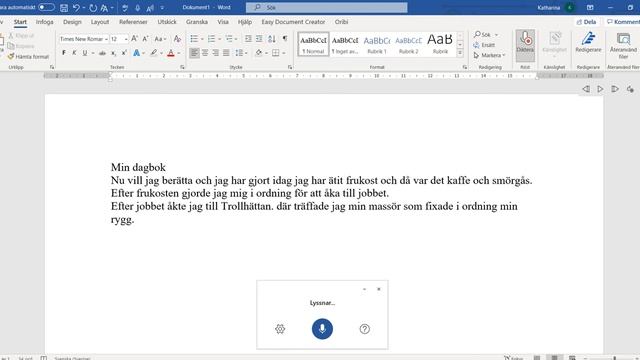Click Ersätt to replace text

pos(484,45)
